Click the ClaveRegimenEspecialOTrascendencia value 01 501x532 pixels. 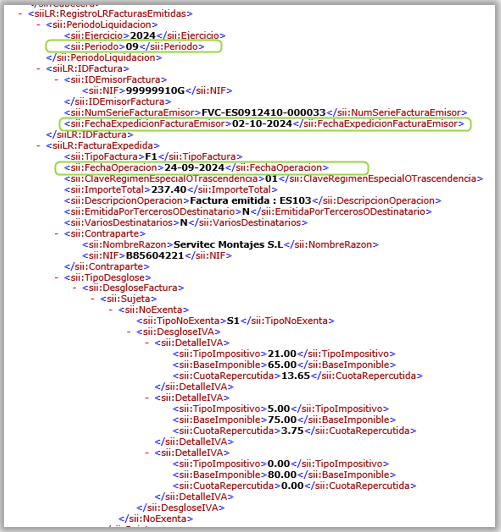[271, 178]
